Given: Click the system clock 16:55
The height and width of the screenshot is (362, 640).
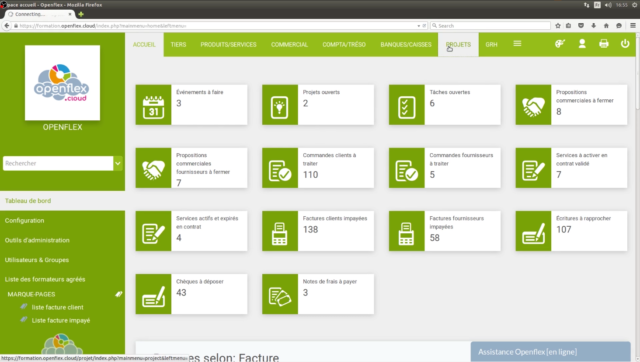Looking at the screenshot, I should (x=622, y=5).
